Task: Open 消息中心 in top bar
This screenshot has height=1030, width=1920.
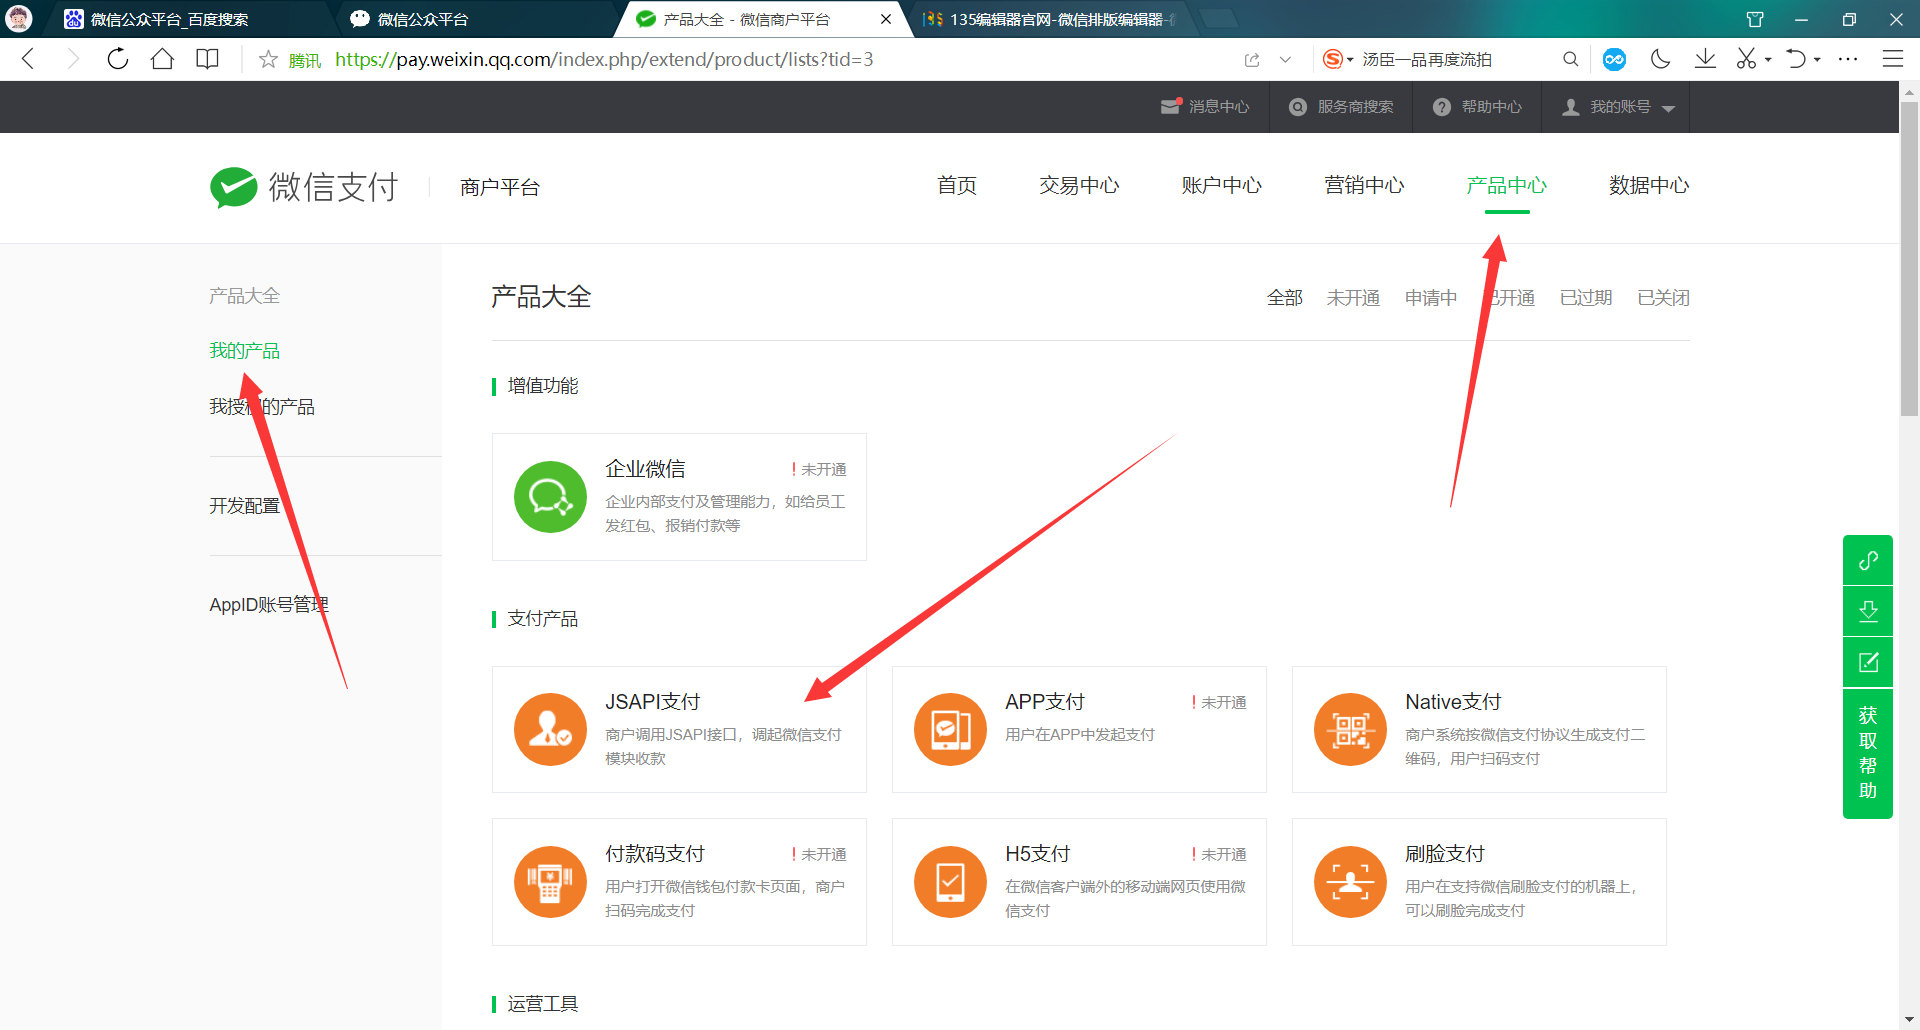Action: (x=1205, y=107)
